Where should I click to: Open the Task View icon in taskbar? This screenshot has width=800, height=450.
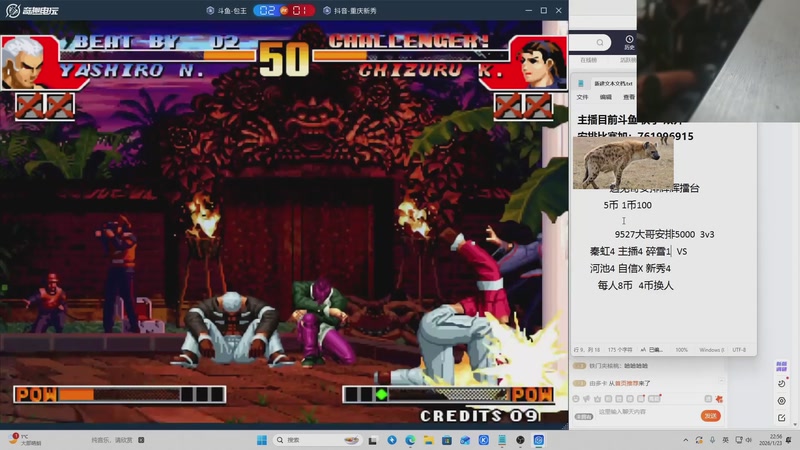pos(372,440)
